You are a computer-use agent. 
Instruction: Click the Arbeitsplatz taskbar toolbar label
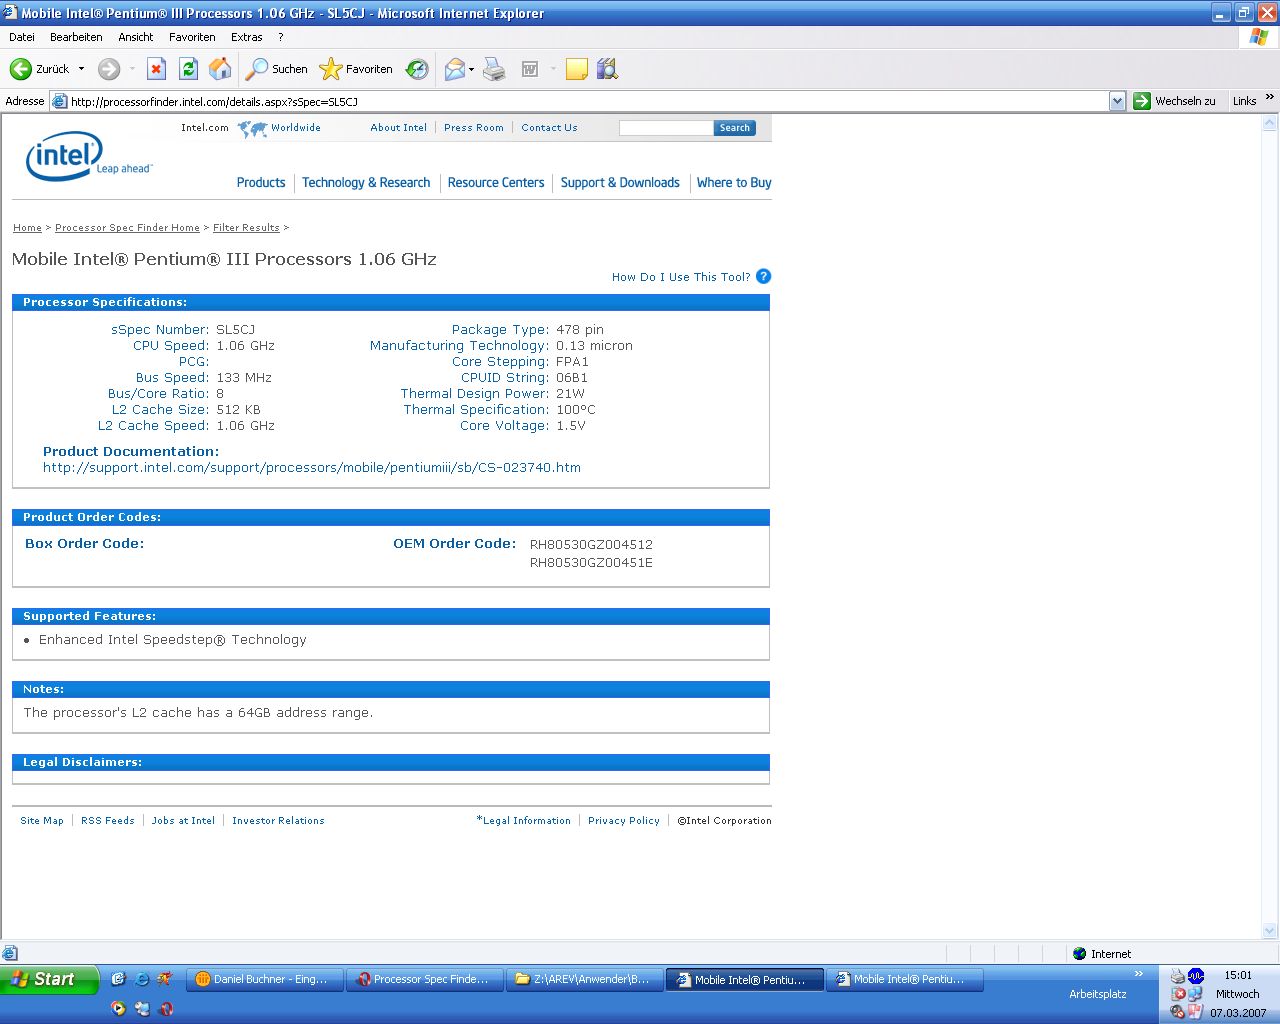1098,994
